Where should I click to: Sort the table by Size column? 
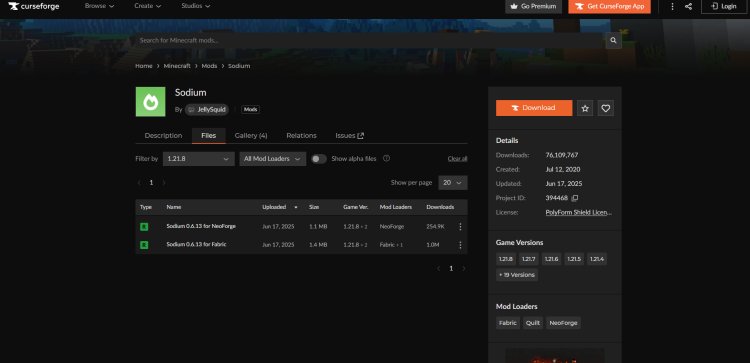pyautogui.click(x=314, y=207)
